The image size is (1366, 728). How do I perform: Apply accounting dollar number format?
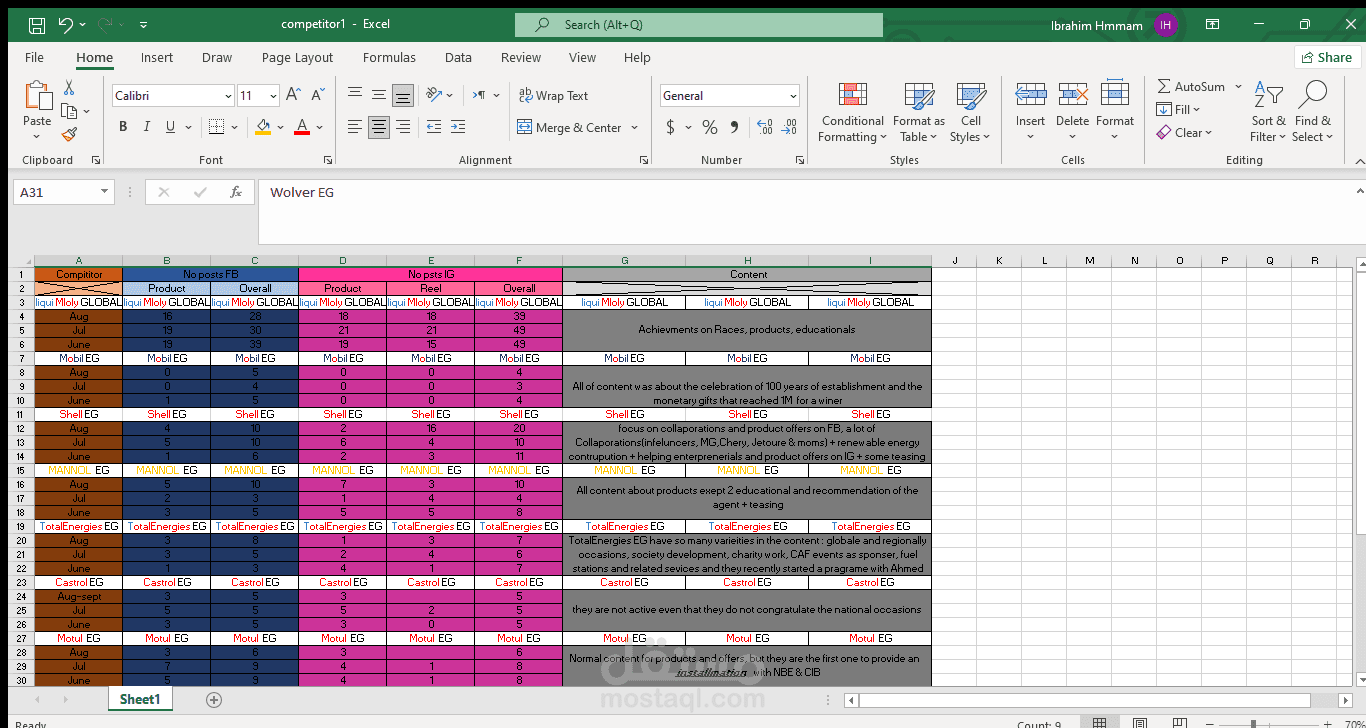click(670, 127)
